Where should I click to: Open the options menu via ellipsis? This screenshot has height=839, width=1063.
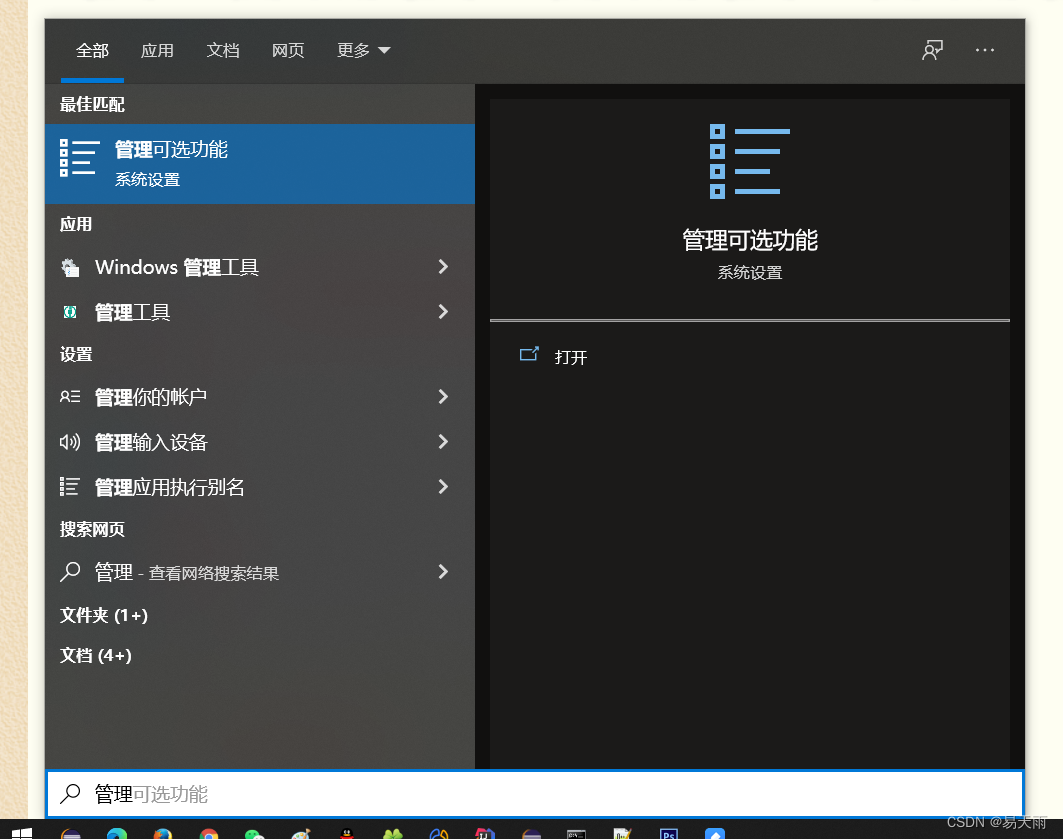click(985, 50)
